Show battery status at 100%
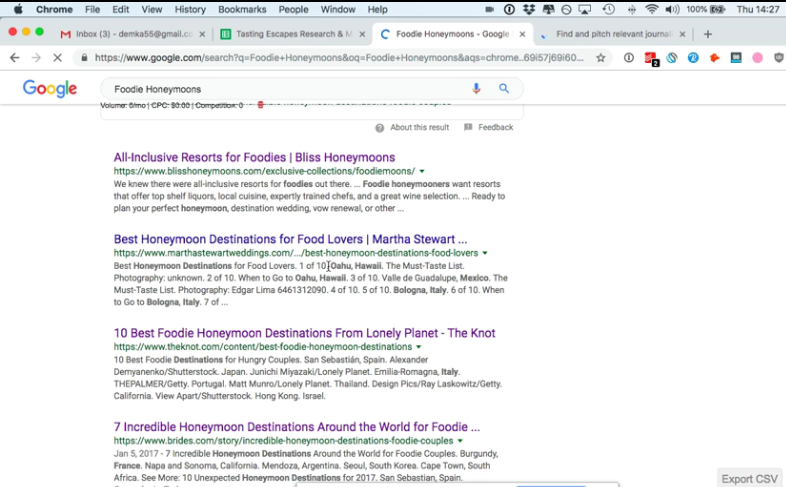The height and width of the screenshot is (487, 786). (705, 9)
